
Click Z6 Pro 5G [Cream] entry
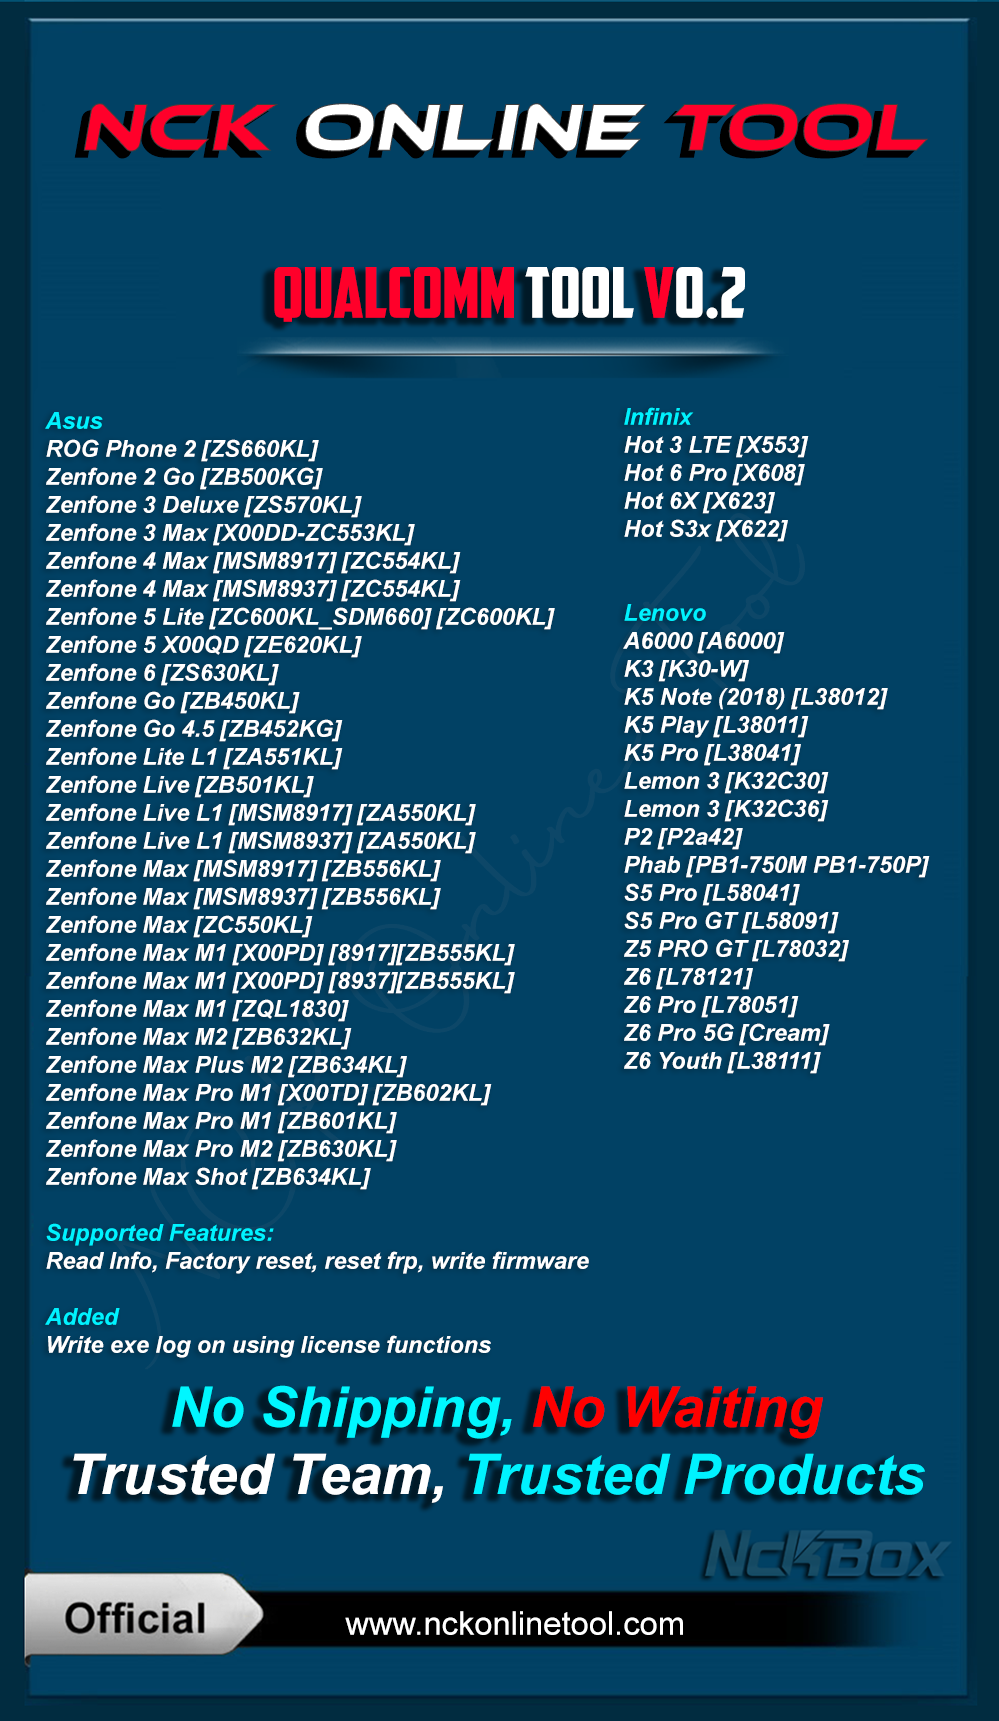(727, 1033)
